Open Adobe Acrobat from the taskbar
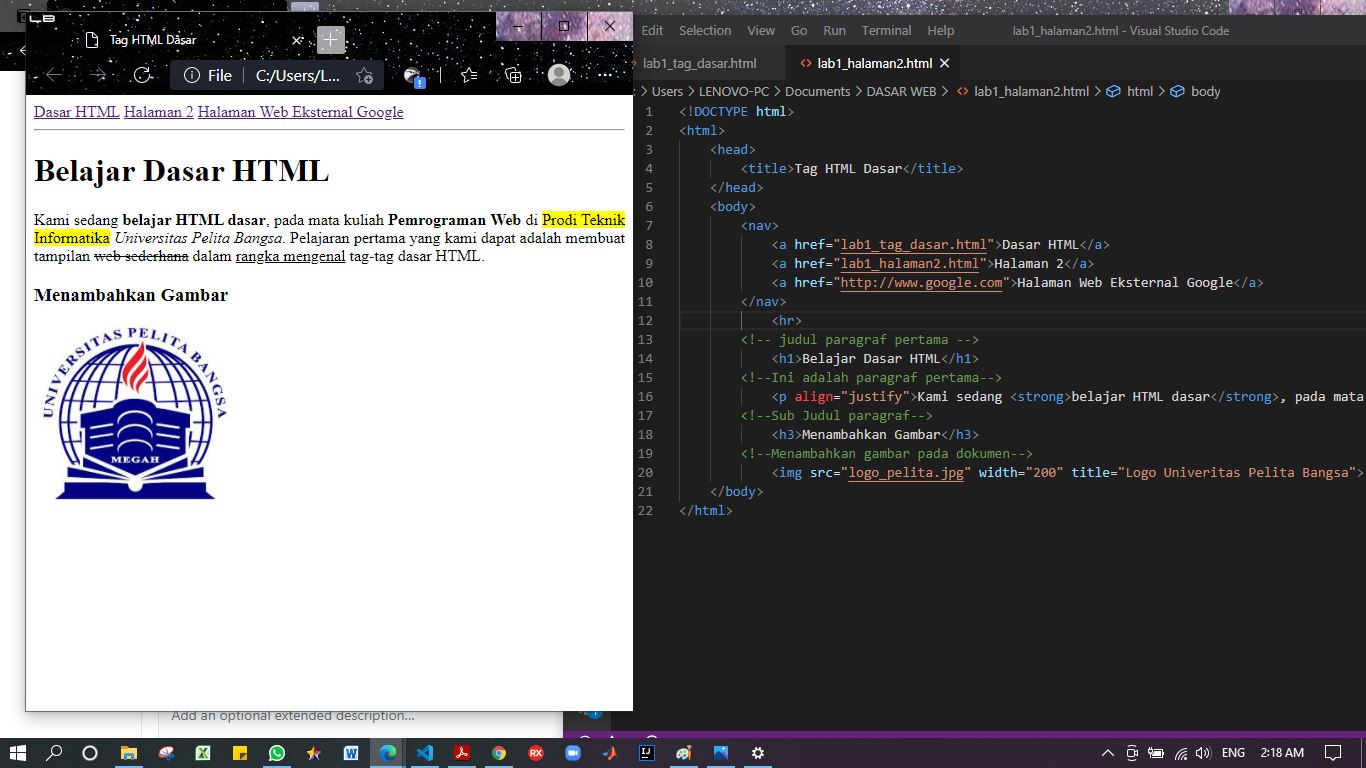The image size is (1366, 768). click(462, 753)
